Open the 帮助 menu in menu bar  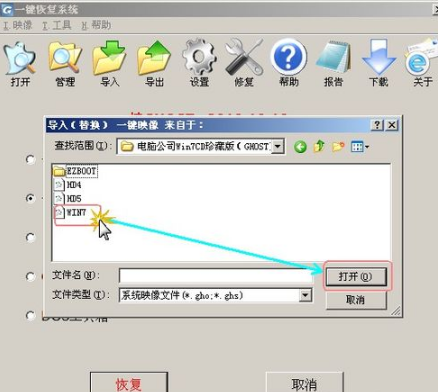(x=96, y=25)
